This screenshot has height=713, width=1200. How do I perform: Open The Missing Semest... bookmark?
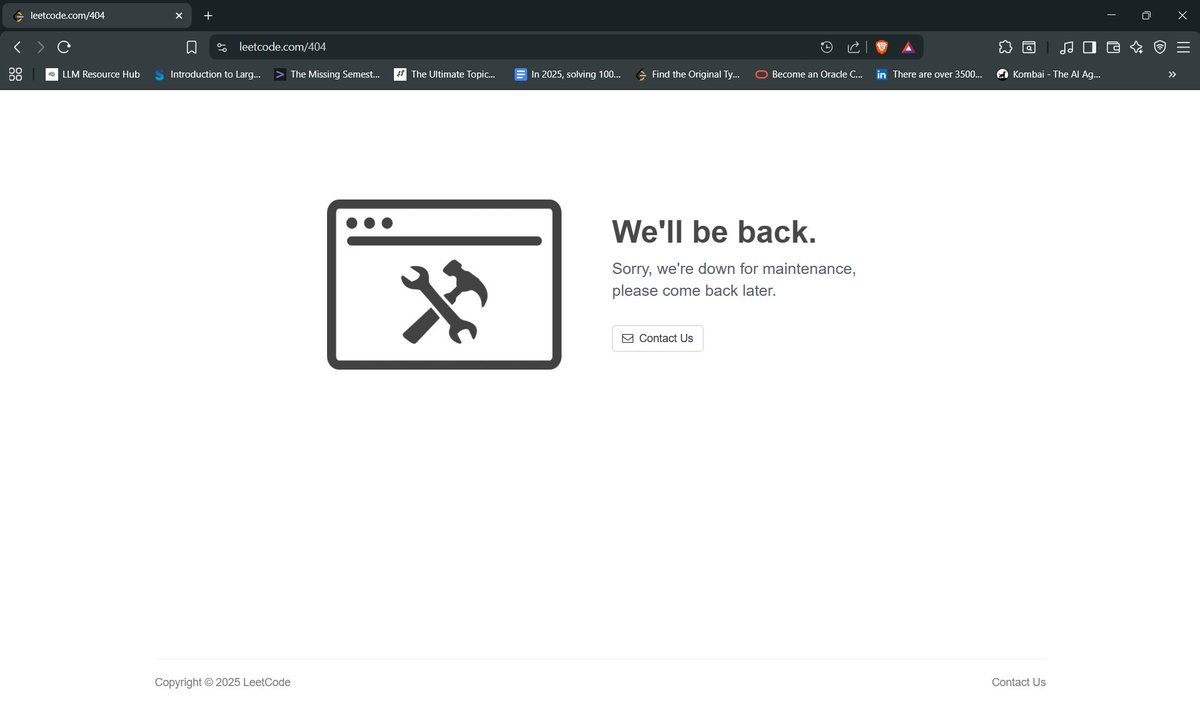pyautogui.click(x=327, y=74)
